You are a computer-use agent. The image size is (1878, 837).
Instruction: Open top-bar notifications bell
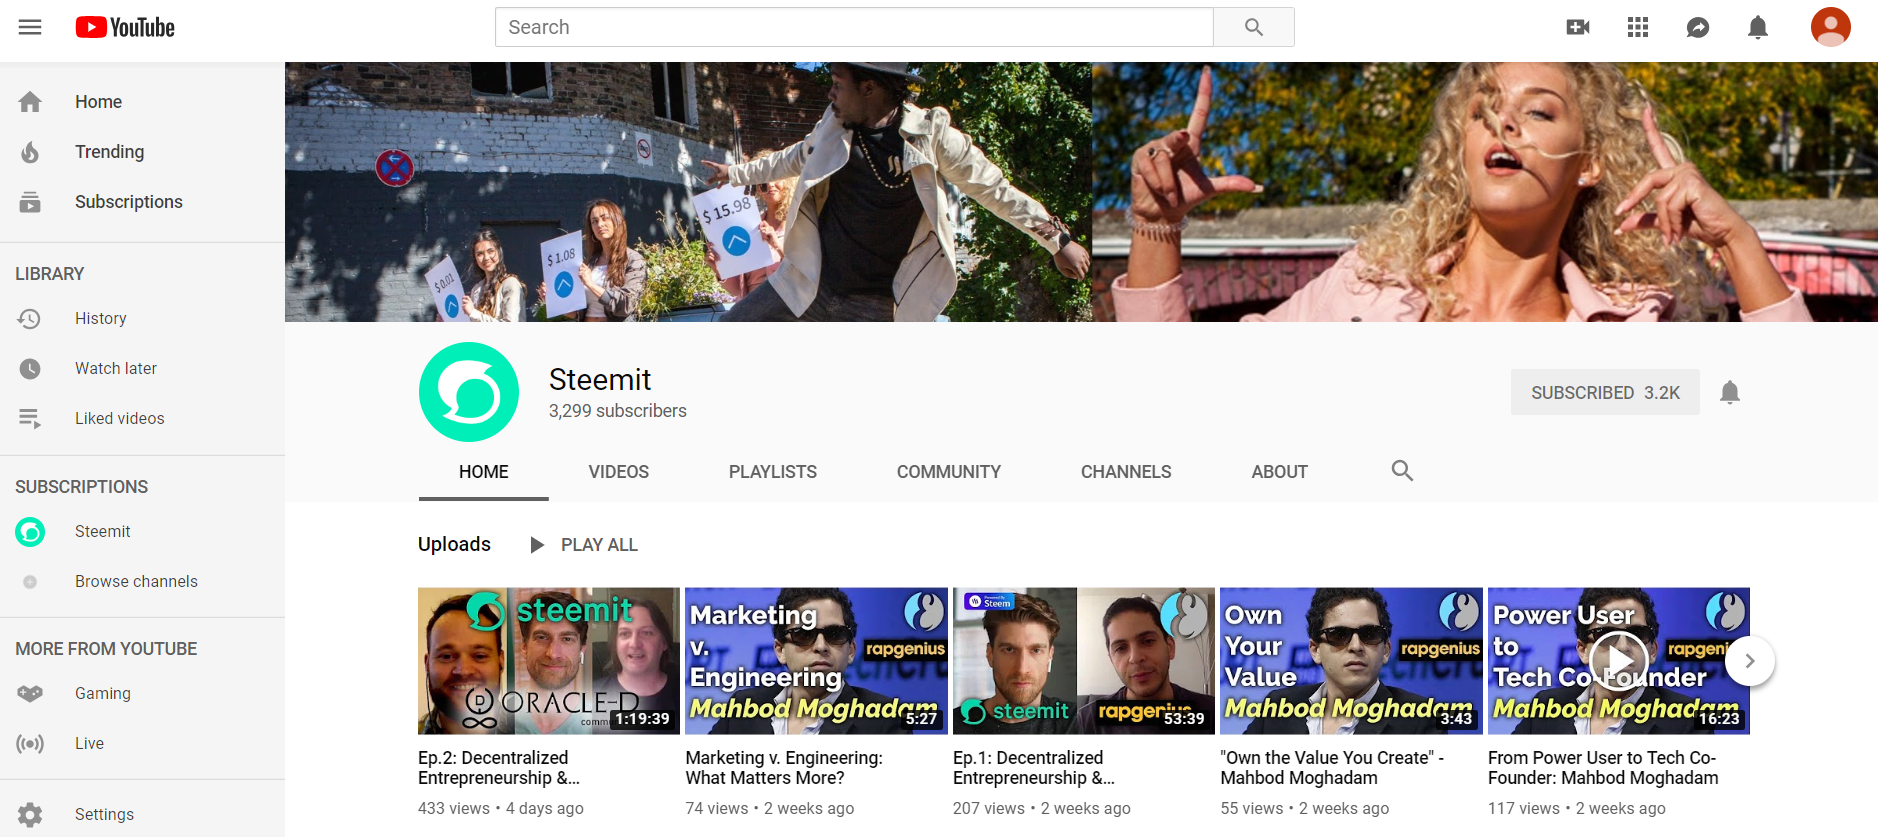pos(1758,27)
